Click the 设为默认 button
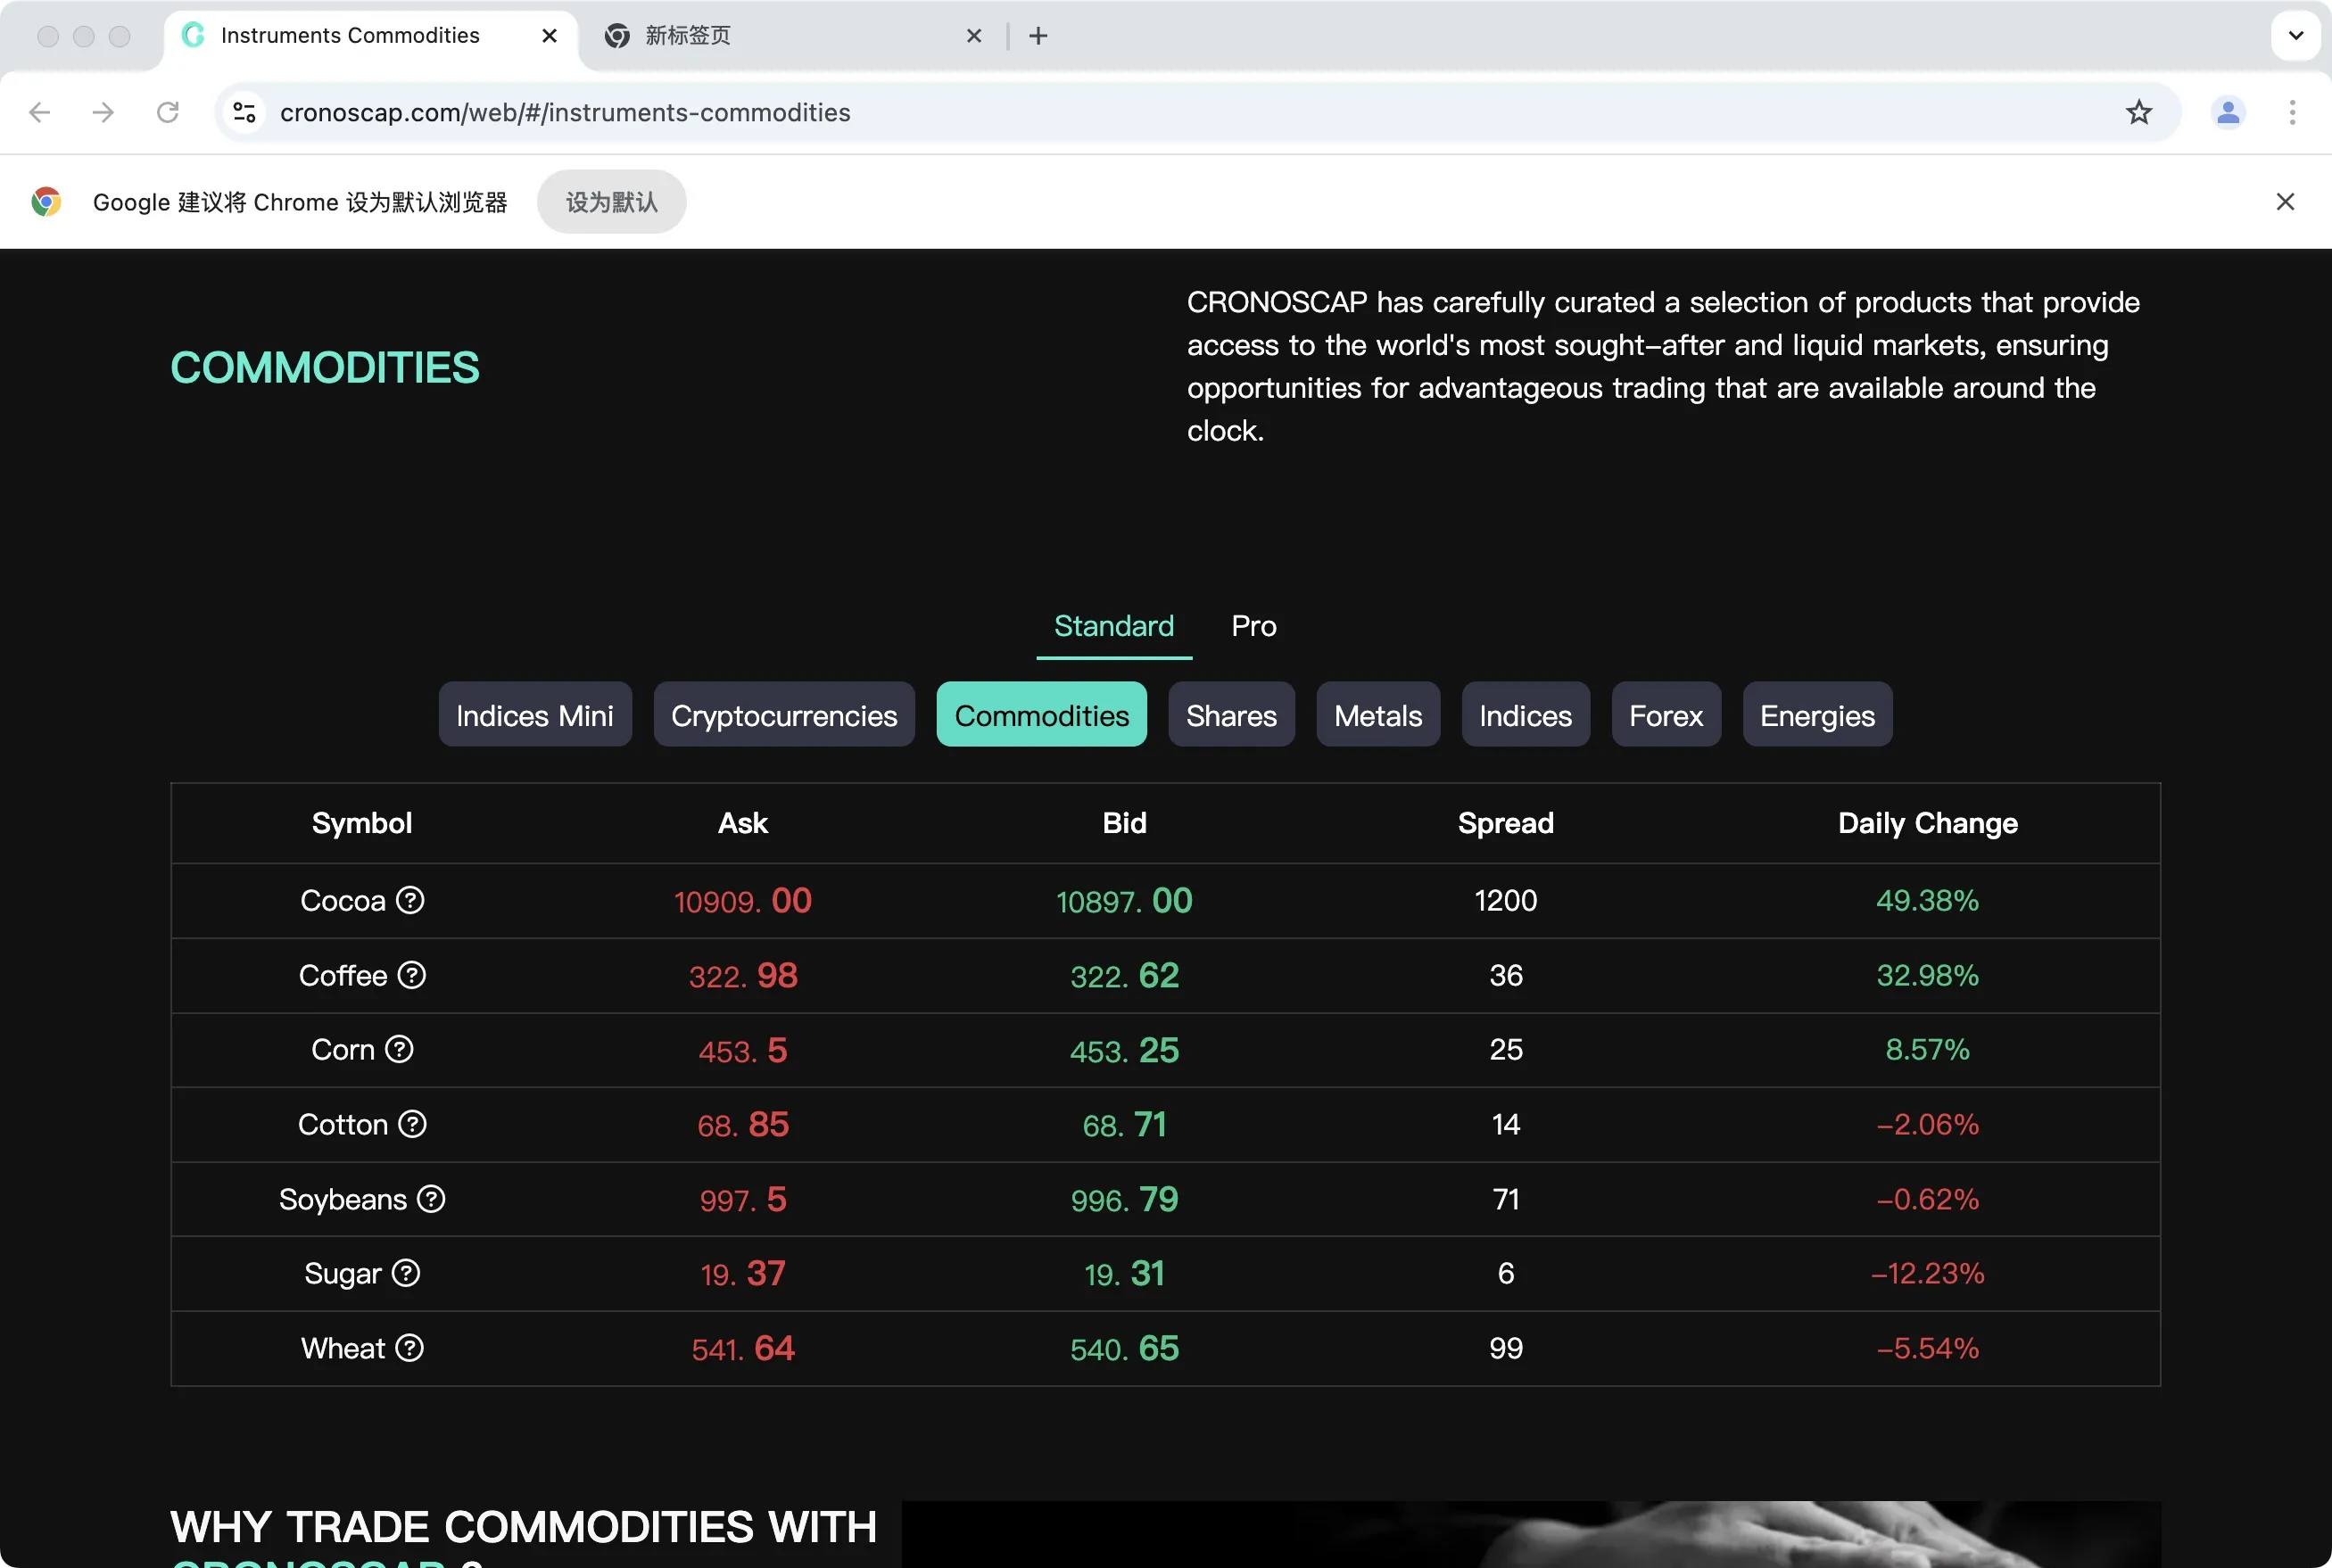The height and width of the screenshot is (1568, 2332). point(611,202)
